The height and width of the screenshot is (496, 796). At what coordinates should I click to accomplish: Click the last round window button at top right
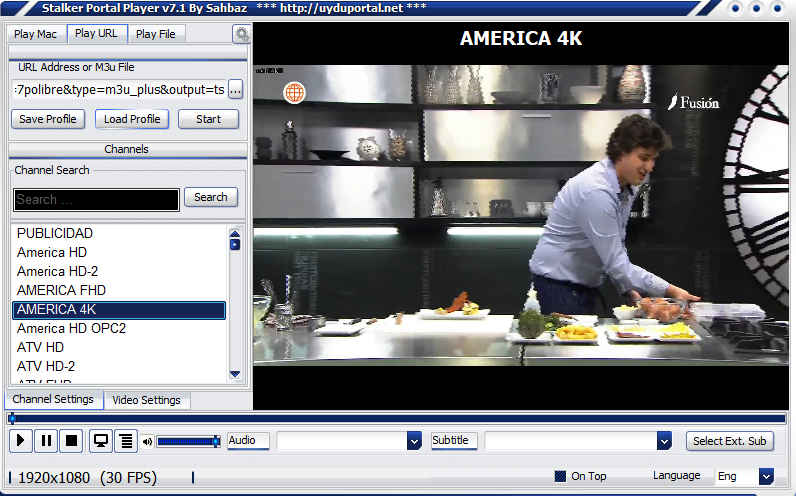(x=778, y=9)
